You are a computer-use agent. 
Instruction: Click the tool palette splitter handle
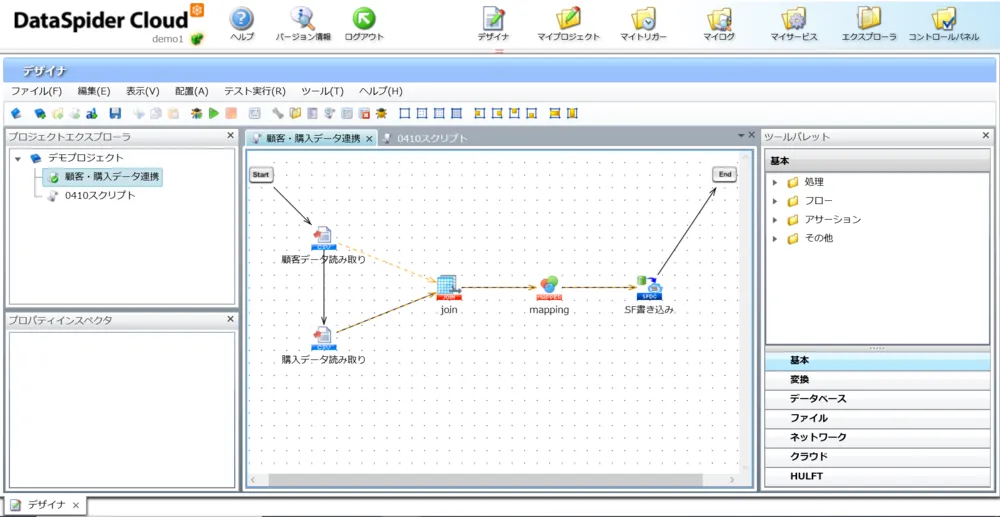click(876, 348)
